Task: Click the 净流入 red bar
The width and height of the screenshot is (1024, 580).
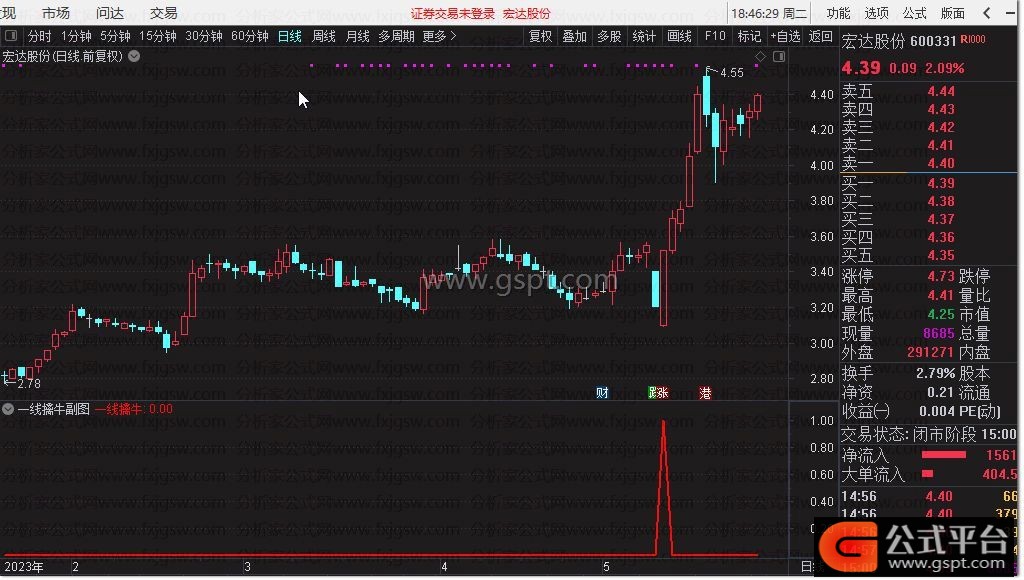Action: pyautogui.click(x=944, y=455)
